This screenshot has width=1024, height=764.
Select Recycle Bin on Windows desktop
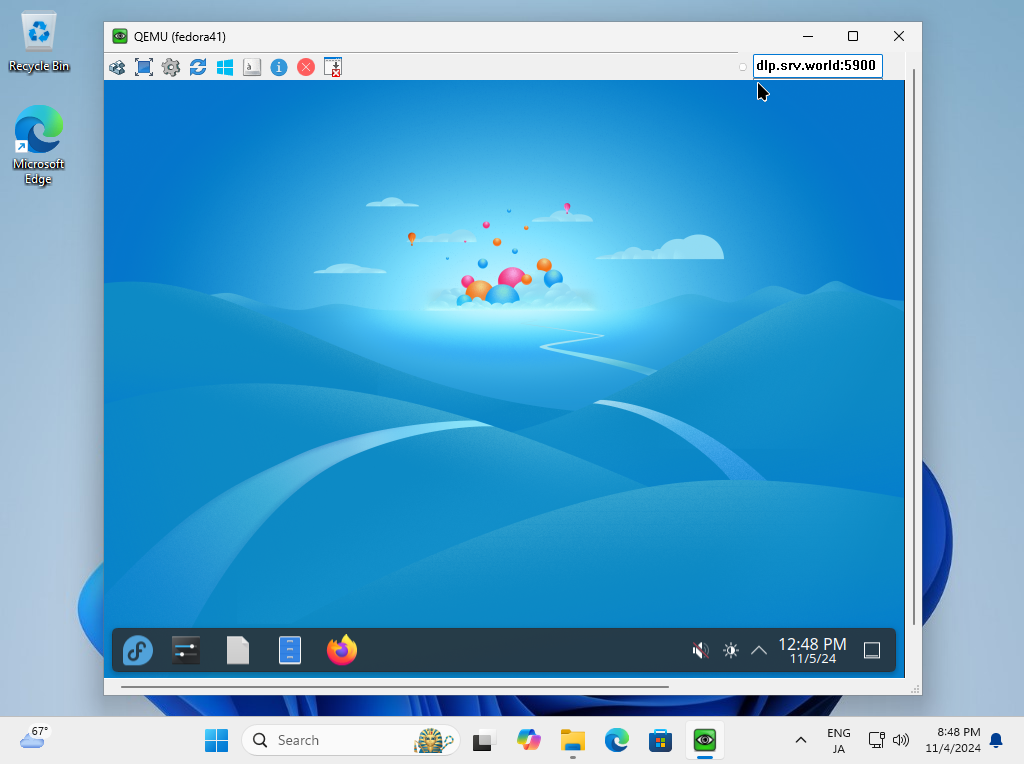39,42
